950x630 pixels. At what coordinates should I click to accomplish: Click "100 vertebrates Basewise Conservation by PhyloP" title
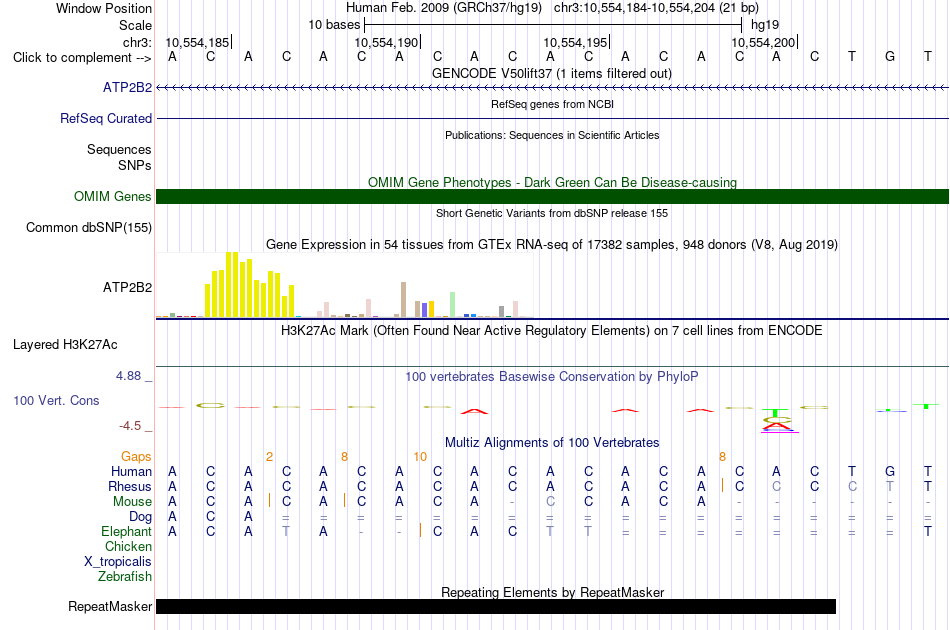[x=552, y=377]
